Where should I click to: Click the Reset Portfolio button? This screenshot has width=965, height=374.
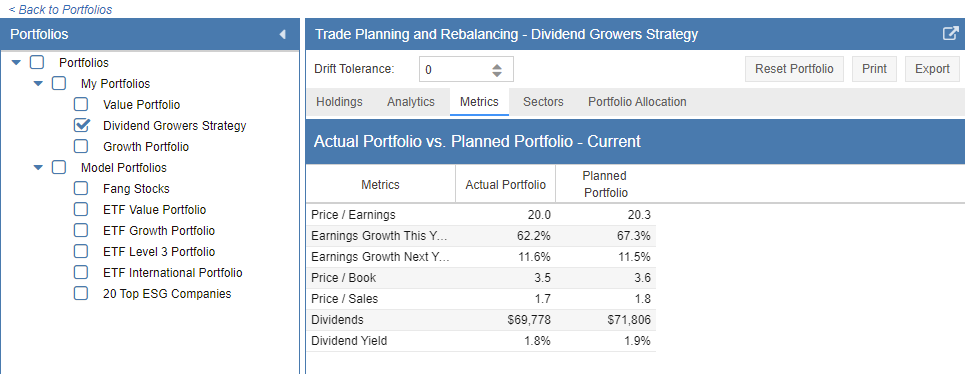[x=794, y=69]
